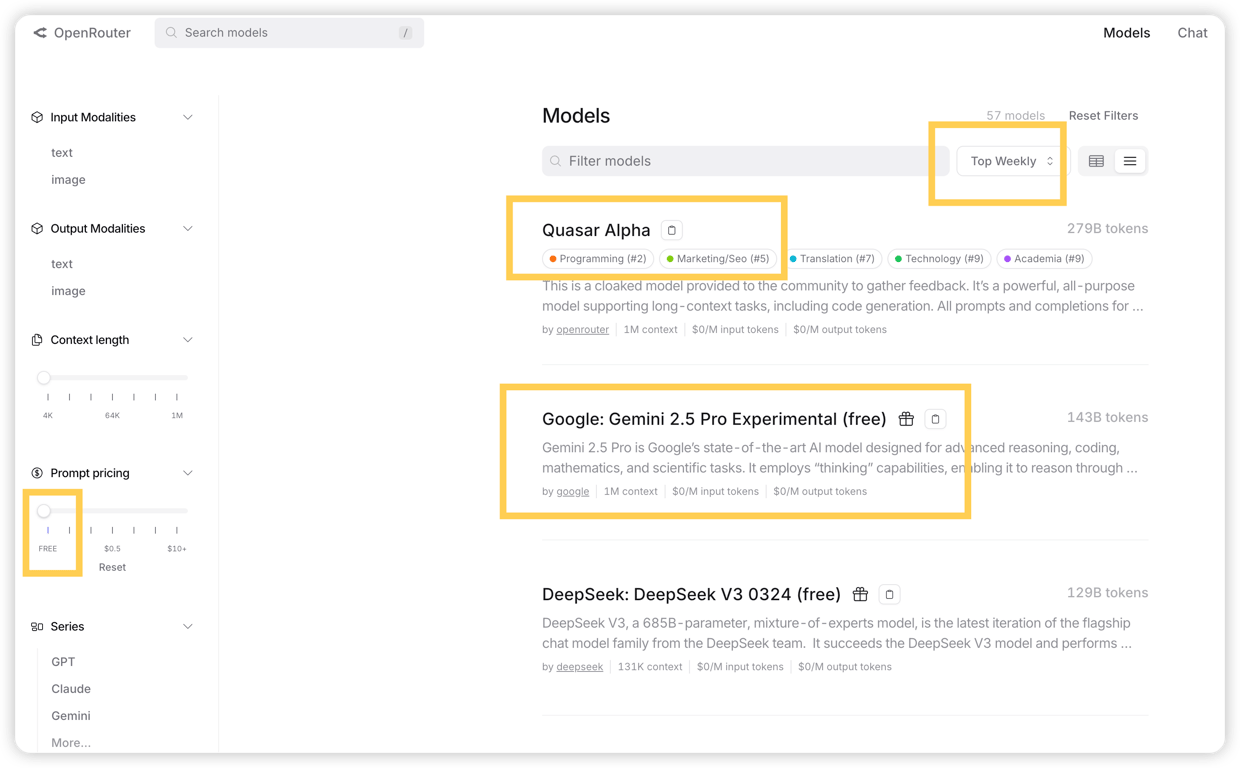Click the Output Modalities cube icon
1240x768 pixels.
coord(37,228)
